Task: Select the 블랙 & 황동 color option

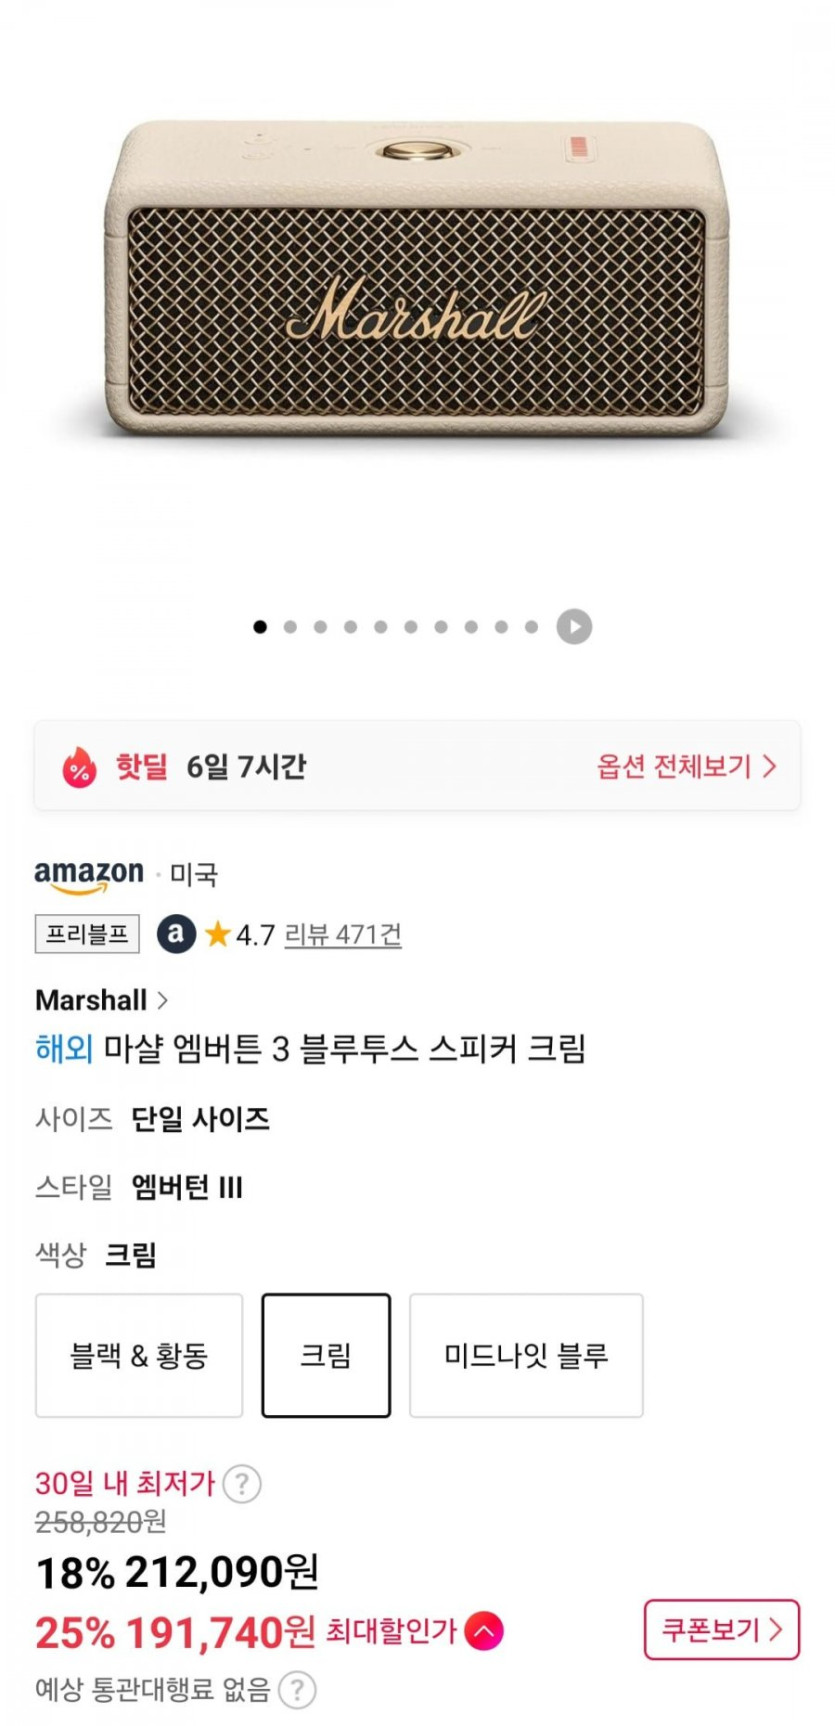Action: point(139,1355)
